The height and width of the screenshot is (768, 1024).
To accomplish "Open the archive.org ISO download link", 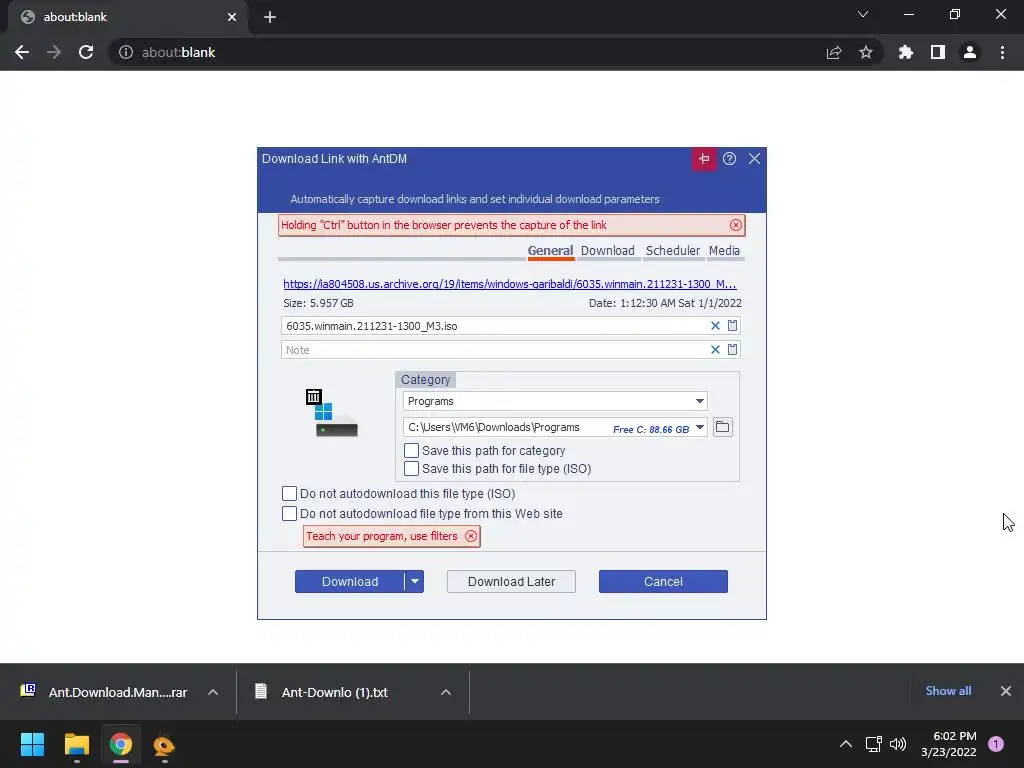I will [510, 284].
